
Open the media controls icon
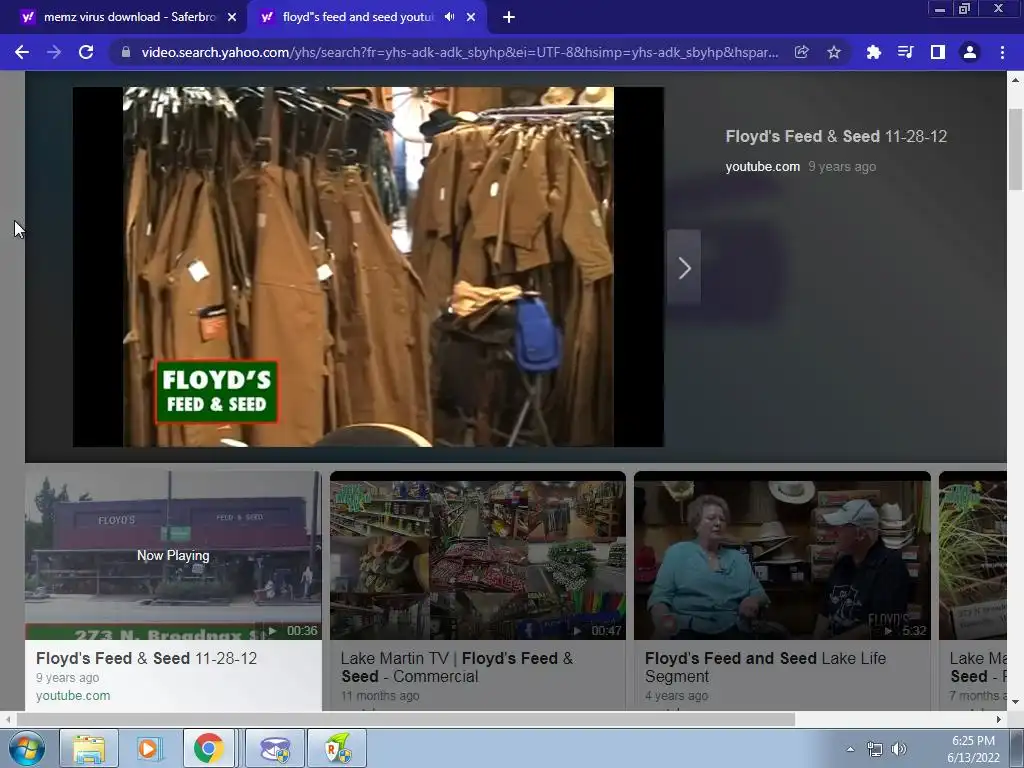[905, 52]
